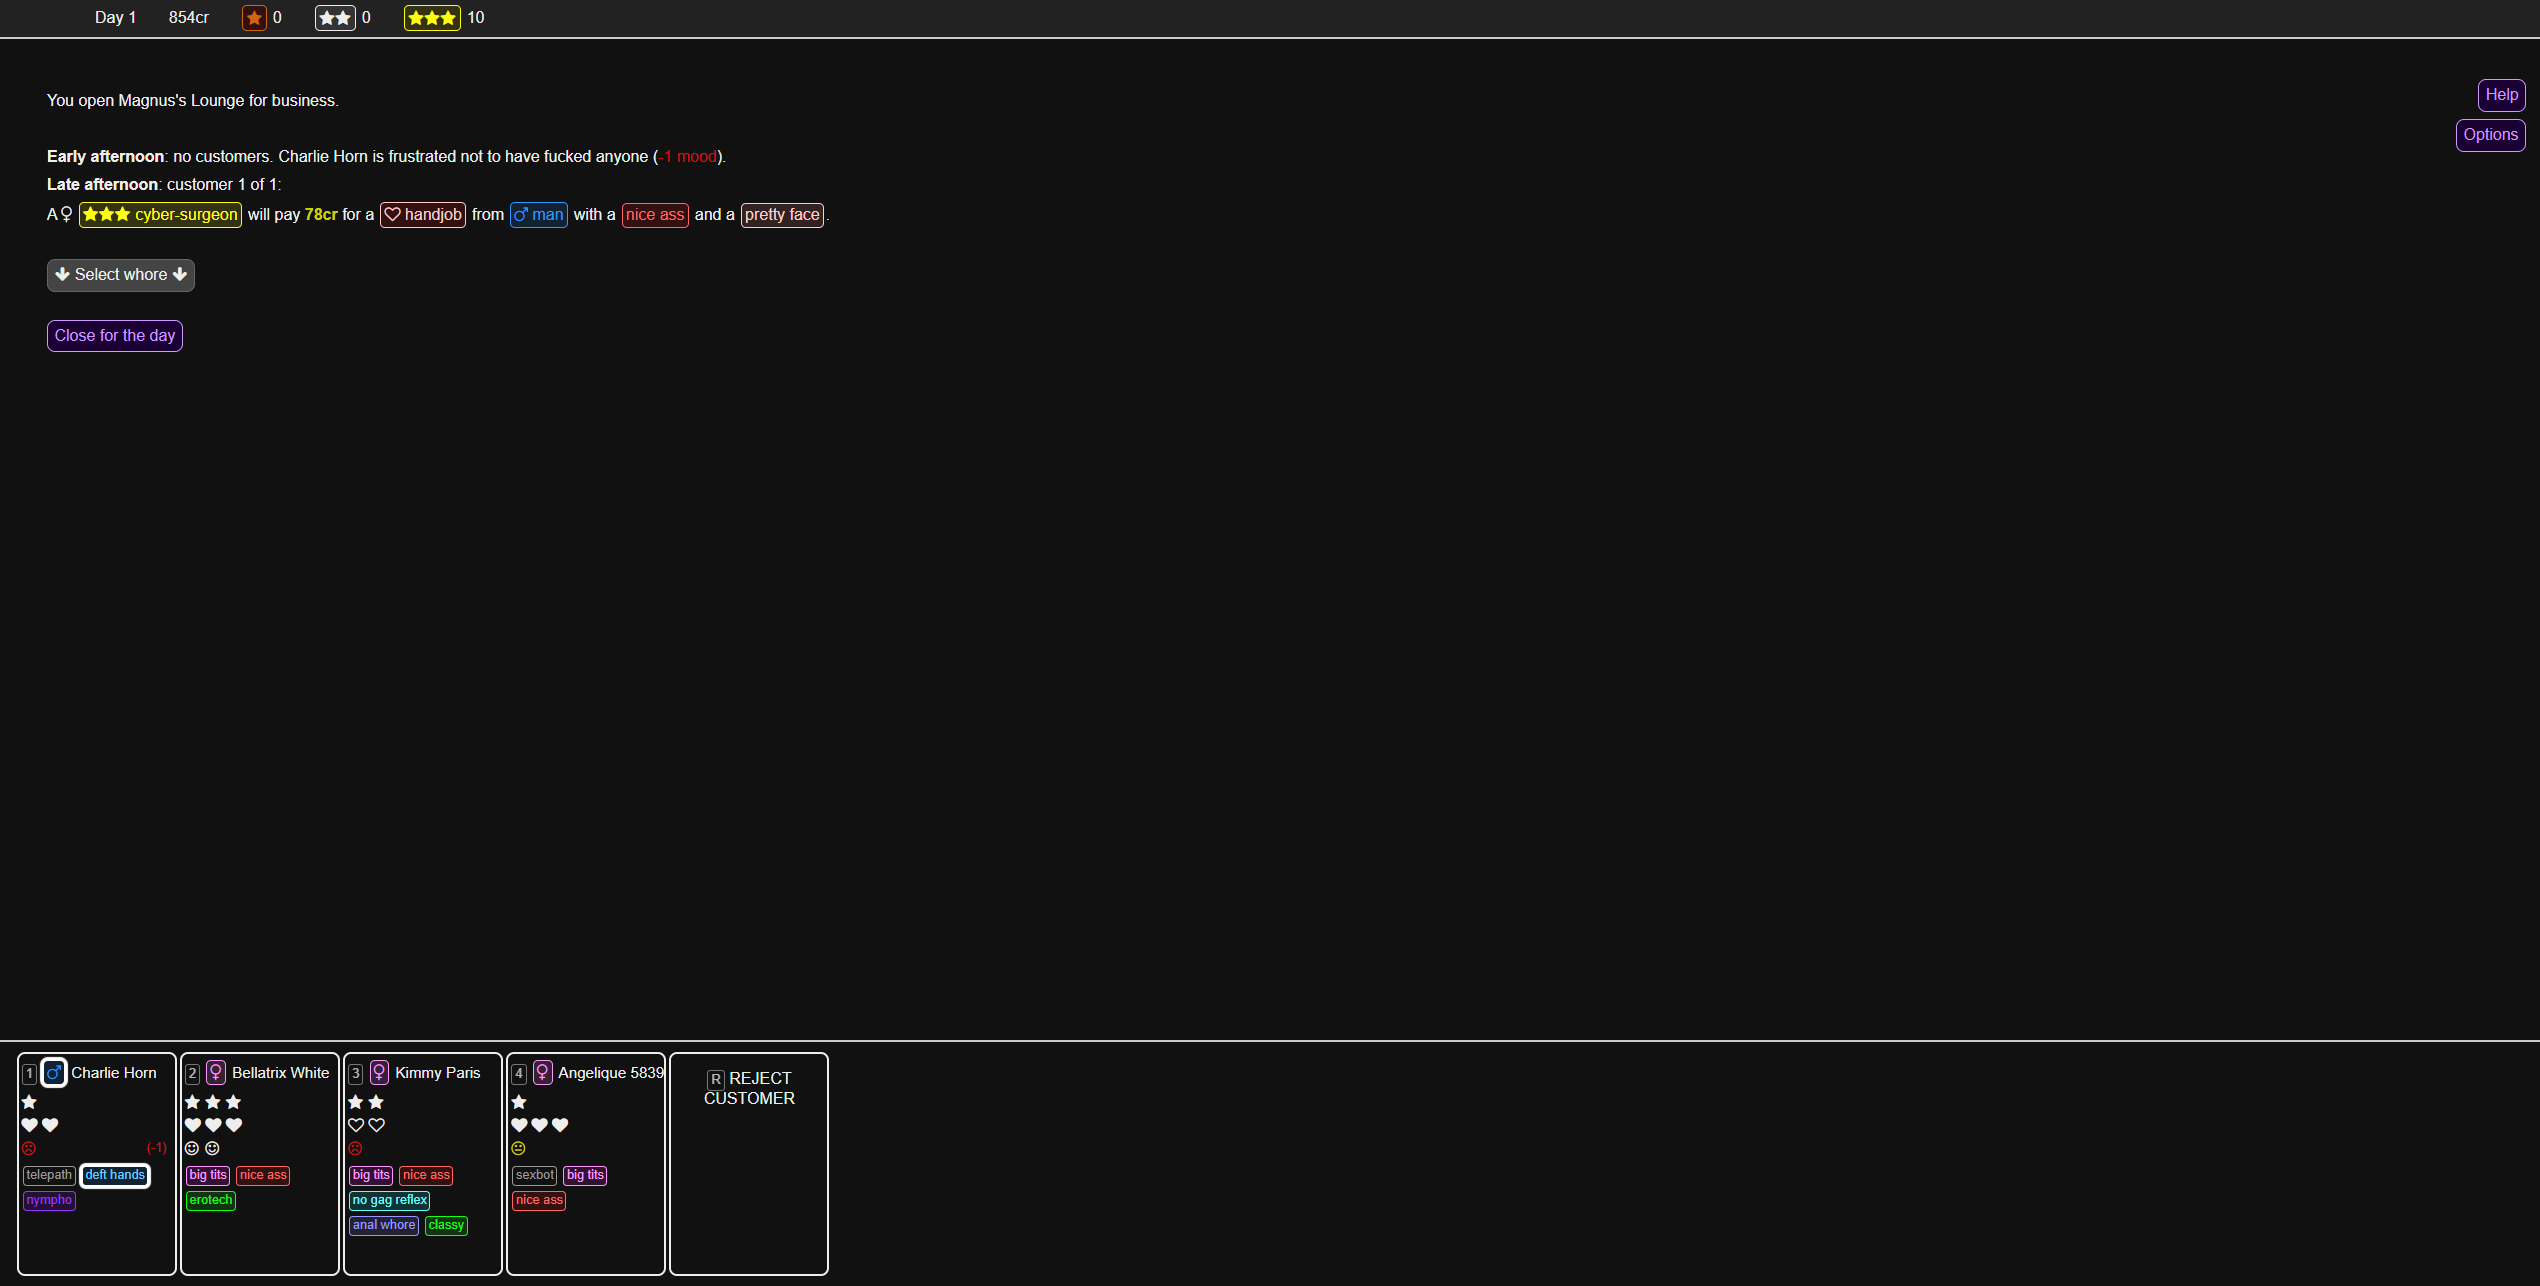
Task: Click Kimmy Paris's classy tag
Action: pos(446,1226)
